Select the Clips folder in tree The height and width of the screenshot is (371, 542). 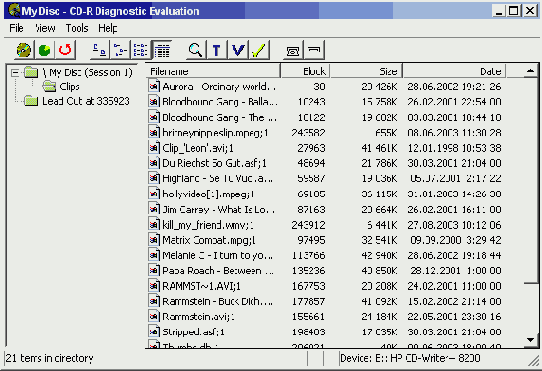click(x=69, y=86)
